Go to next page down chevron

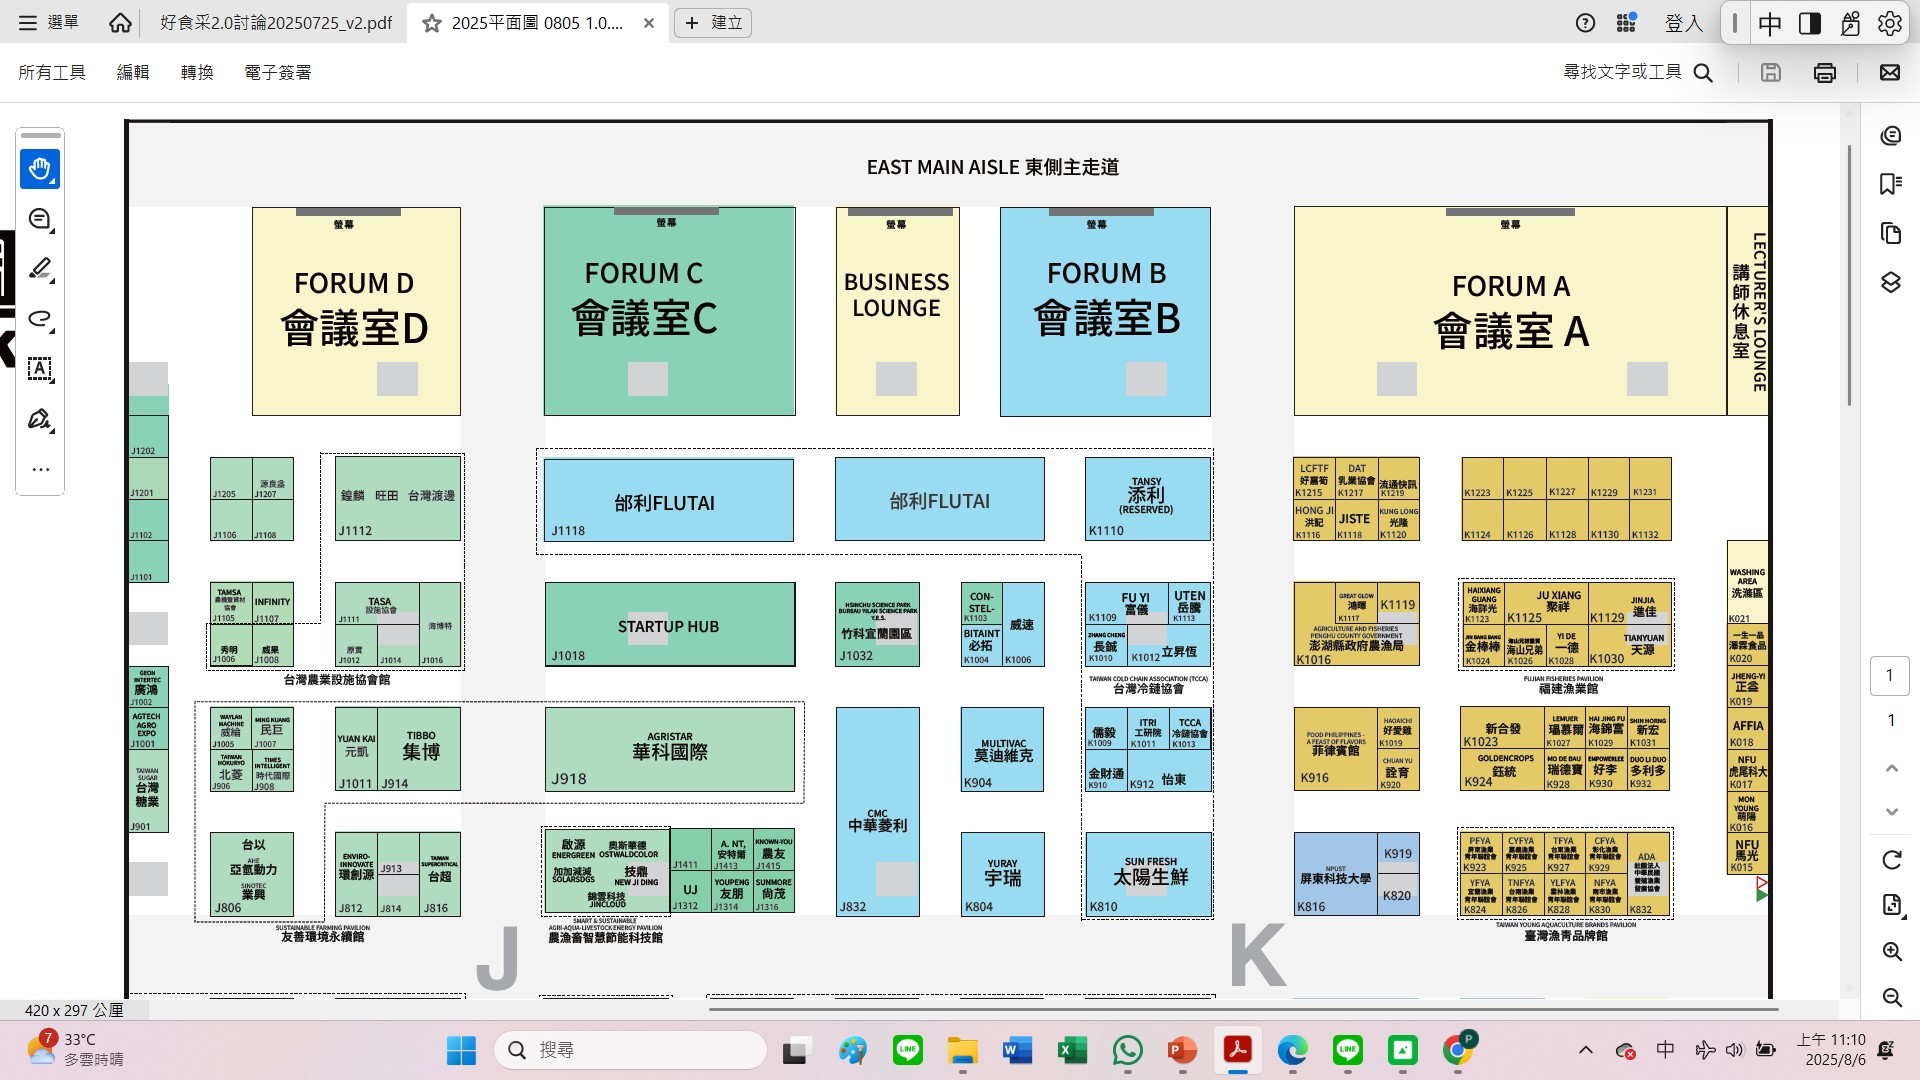[1892, 811]
